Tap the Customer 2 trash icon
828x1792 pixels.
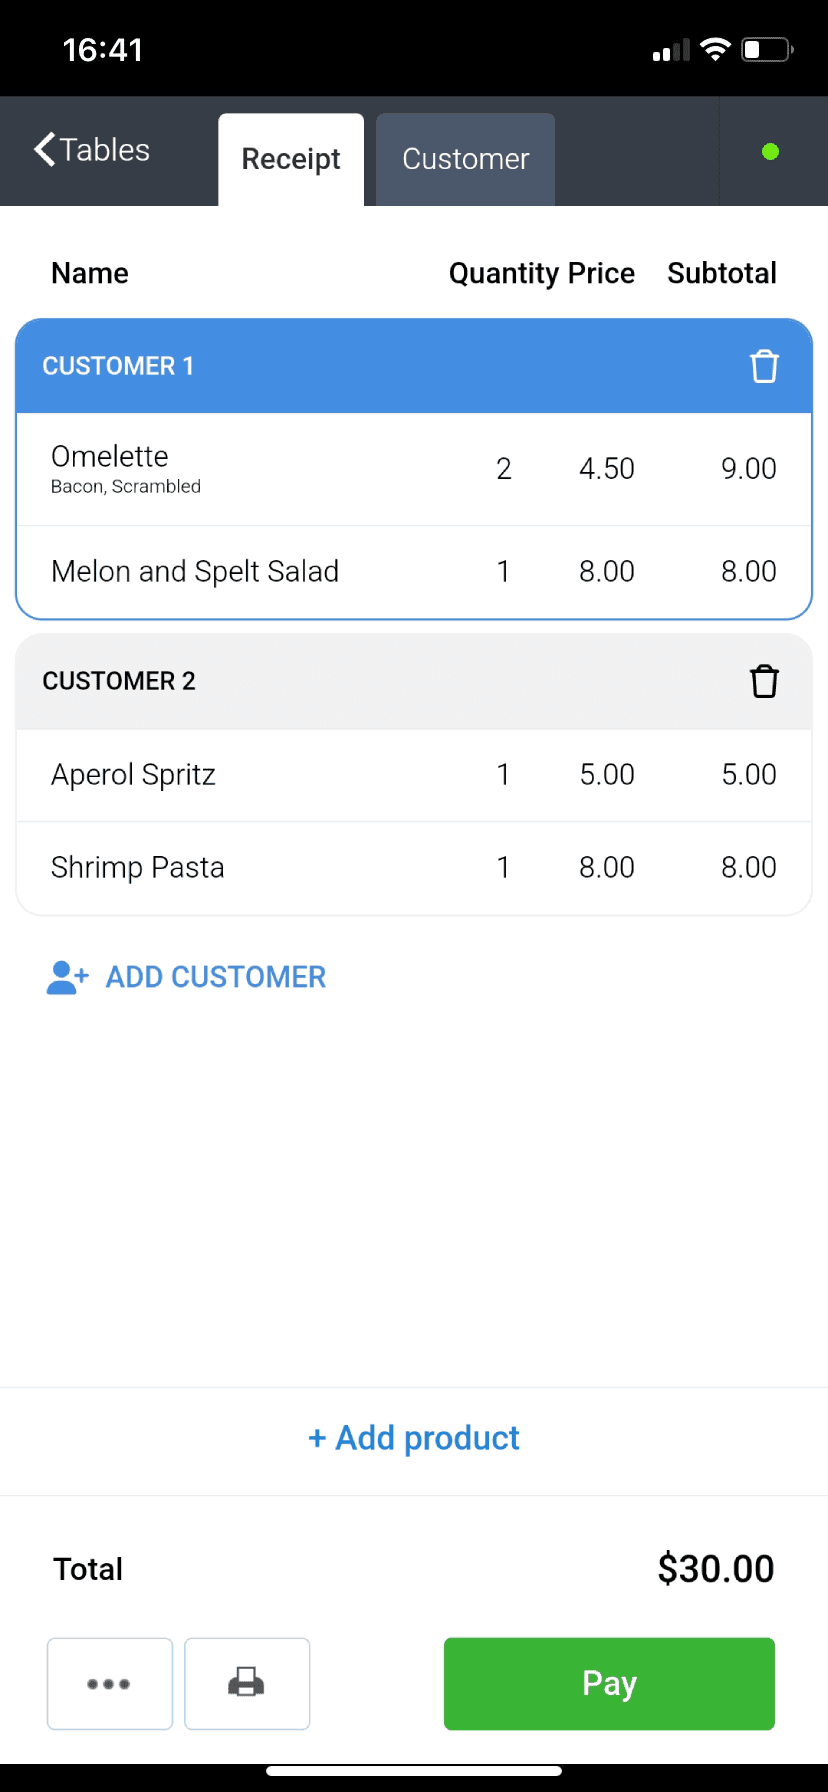764,681
